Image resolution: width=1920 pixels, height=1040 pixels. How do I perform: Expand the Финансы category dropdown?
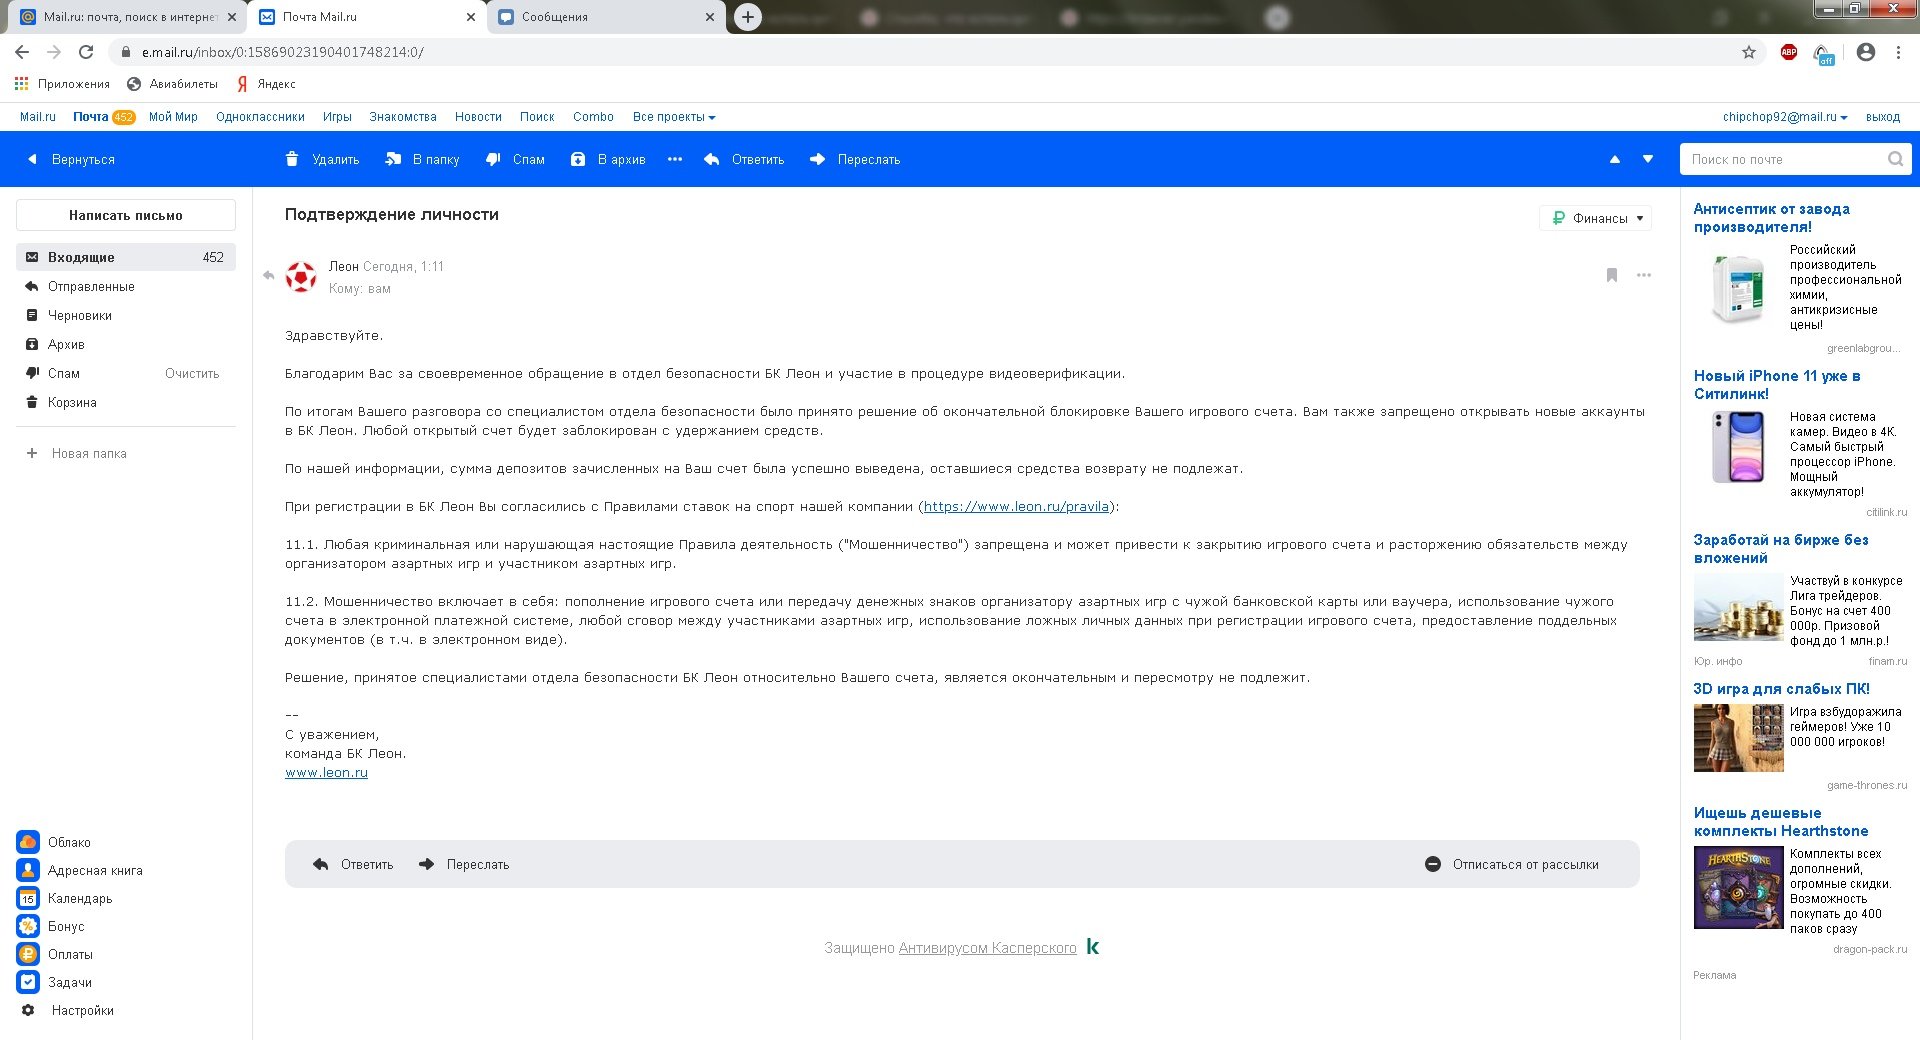point(1596,218)
